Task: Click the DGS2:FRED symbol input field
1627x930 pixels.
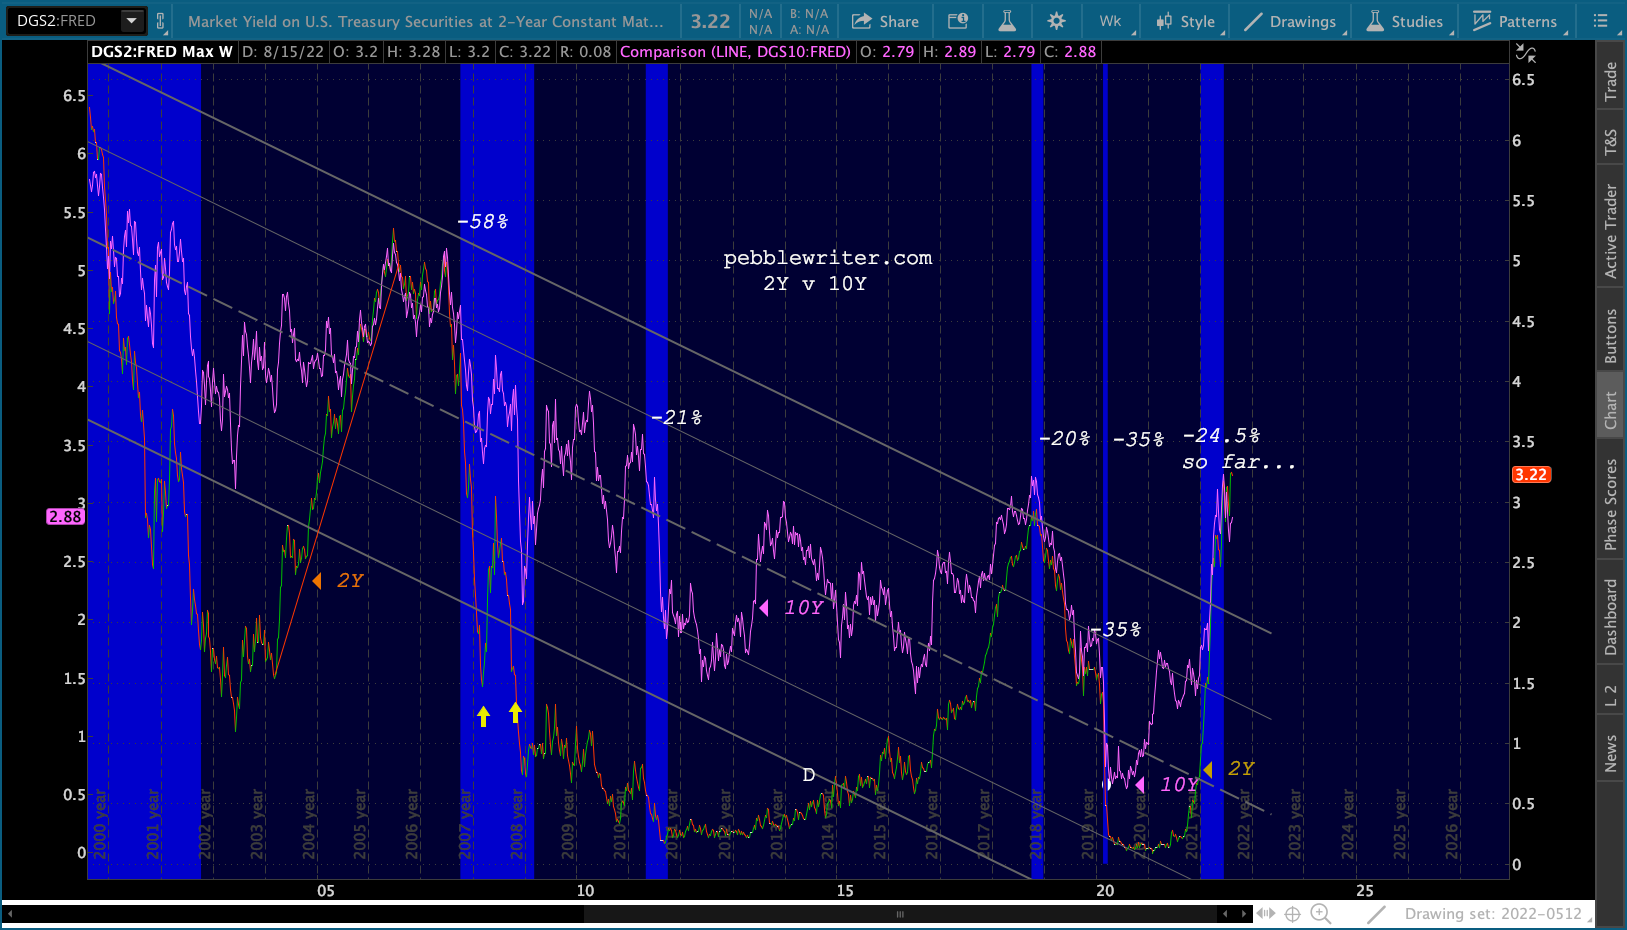Action: (x=64, y=21)
